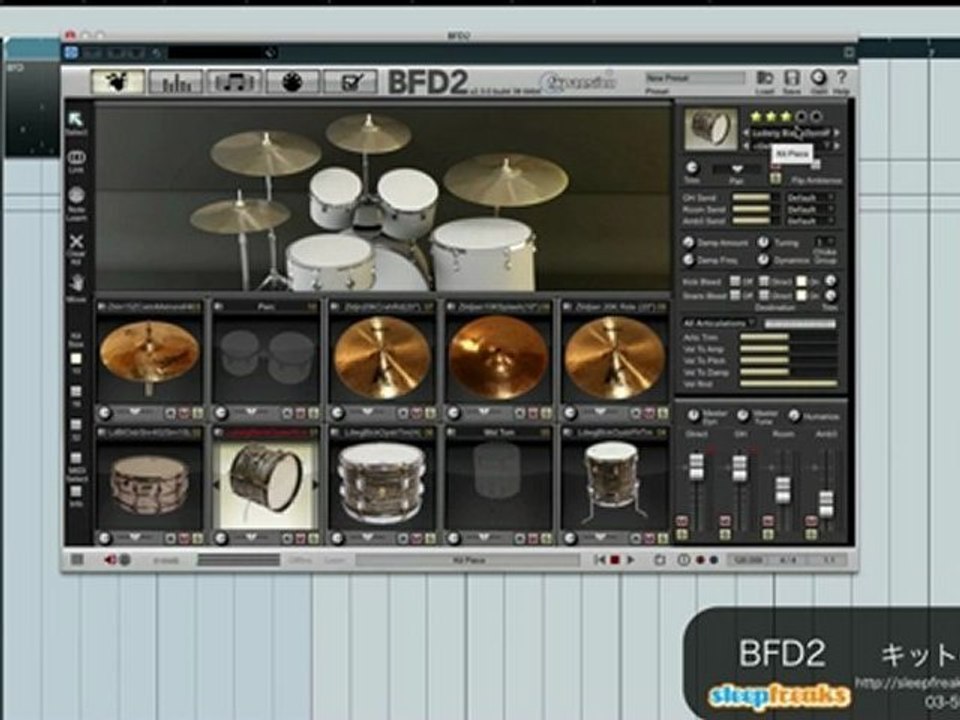Image resolution: width=960 pixels, height=720 pixels.
Task: Open the Kit page drum-kit tab
Action: point(118,81)
